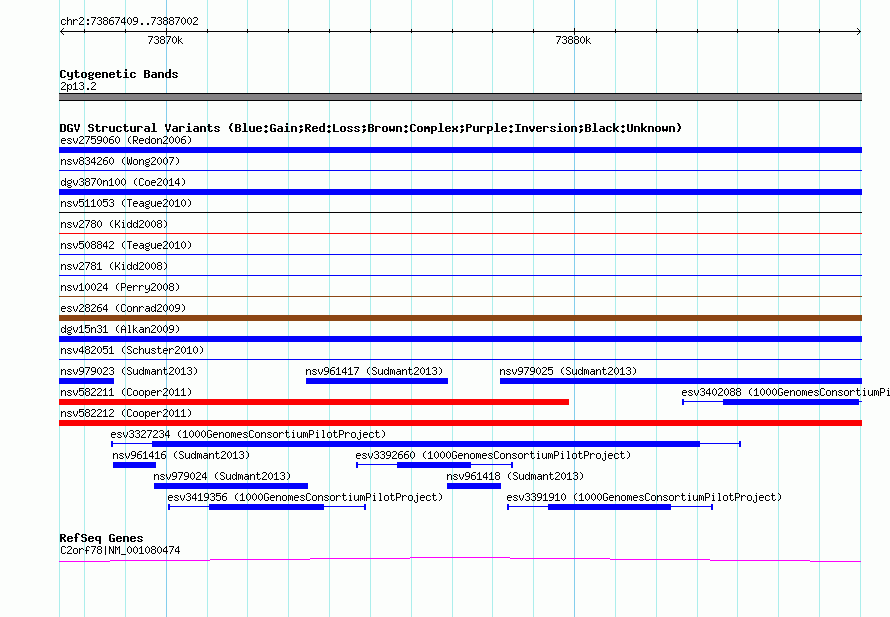Select the nsv961418 (Sudmant2013) variant
Viewport: 890px width, 617px height.
point(474,486)
